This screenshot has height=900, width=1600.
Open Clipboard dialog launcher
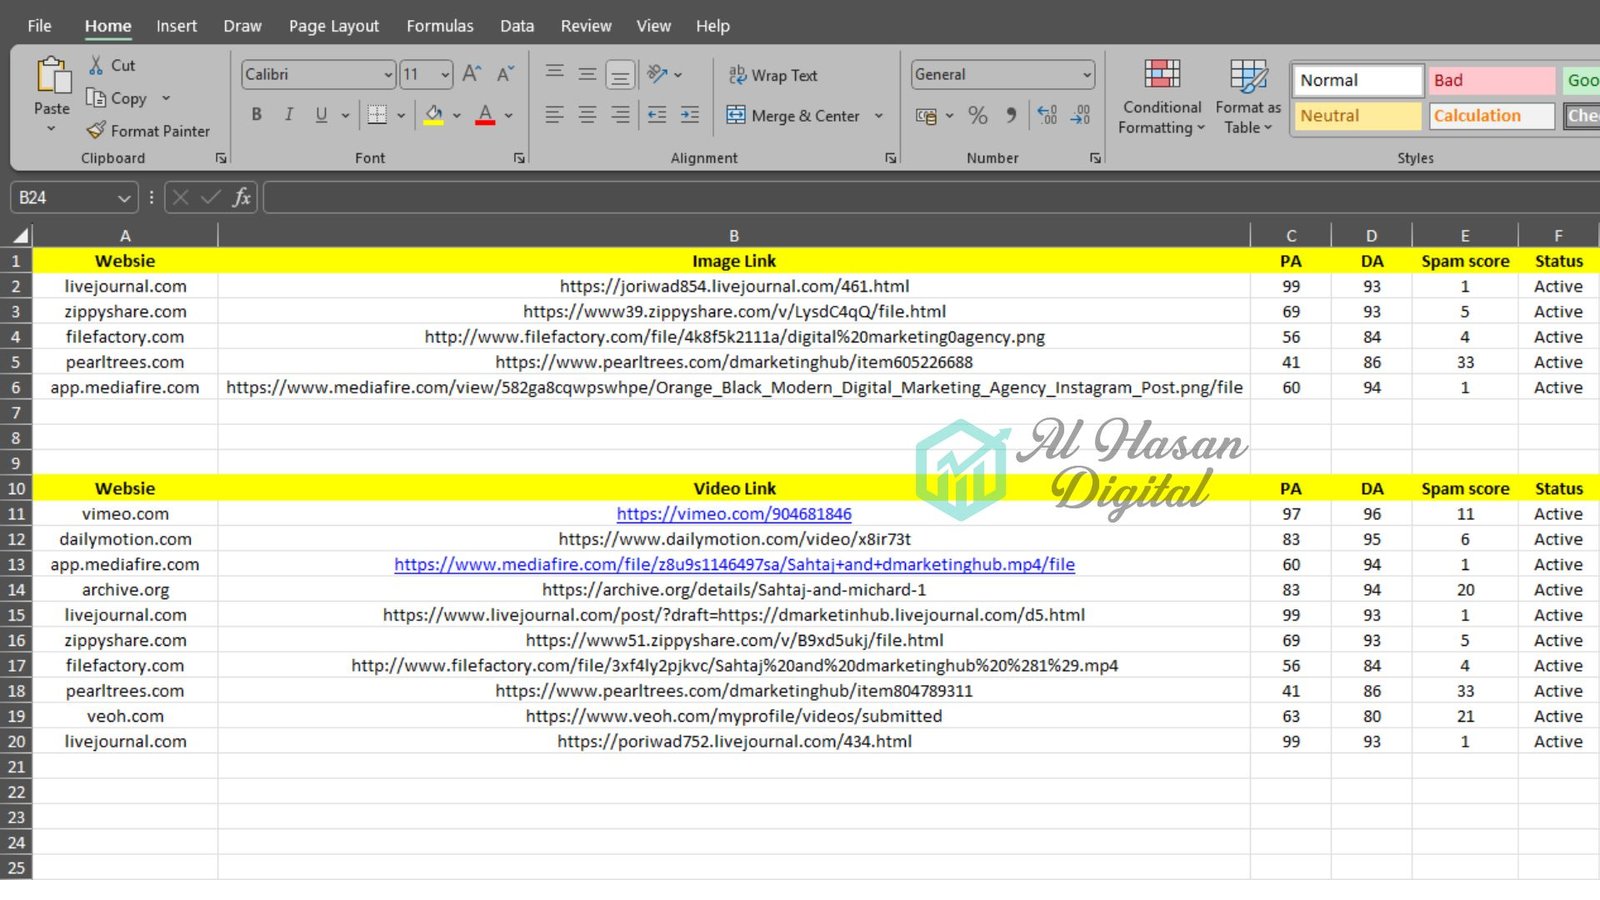pyautogui.click(x=221, y=158)
